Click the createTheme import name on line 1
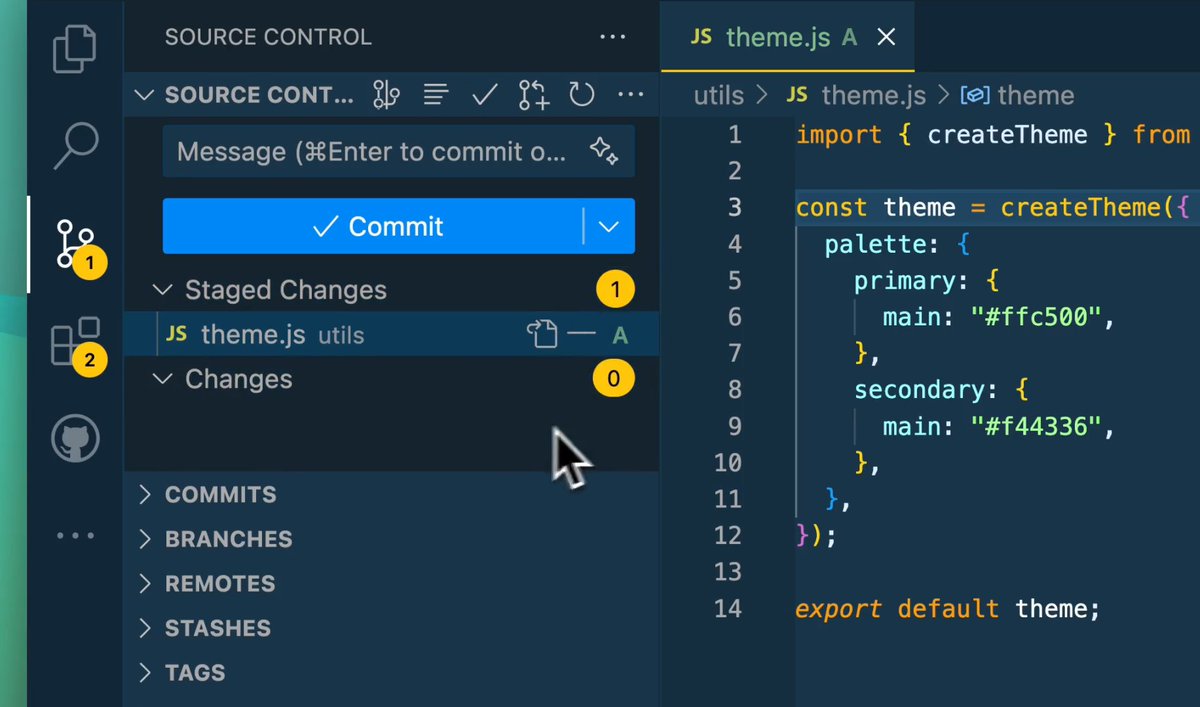This screenshot has width=1200, height=707. pos(1007,134)
